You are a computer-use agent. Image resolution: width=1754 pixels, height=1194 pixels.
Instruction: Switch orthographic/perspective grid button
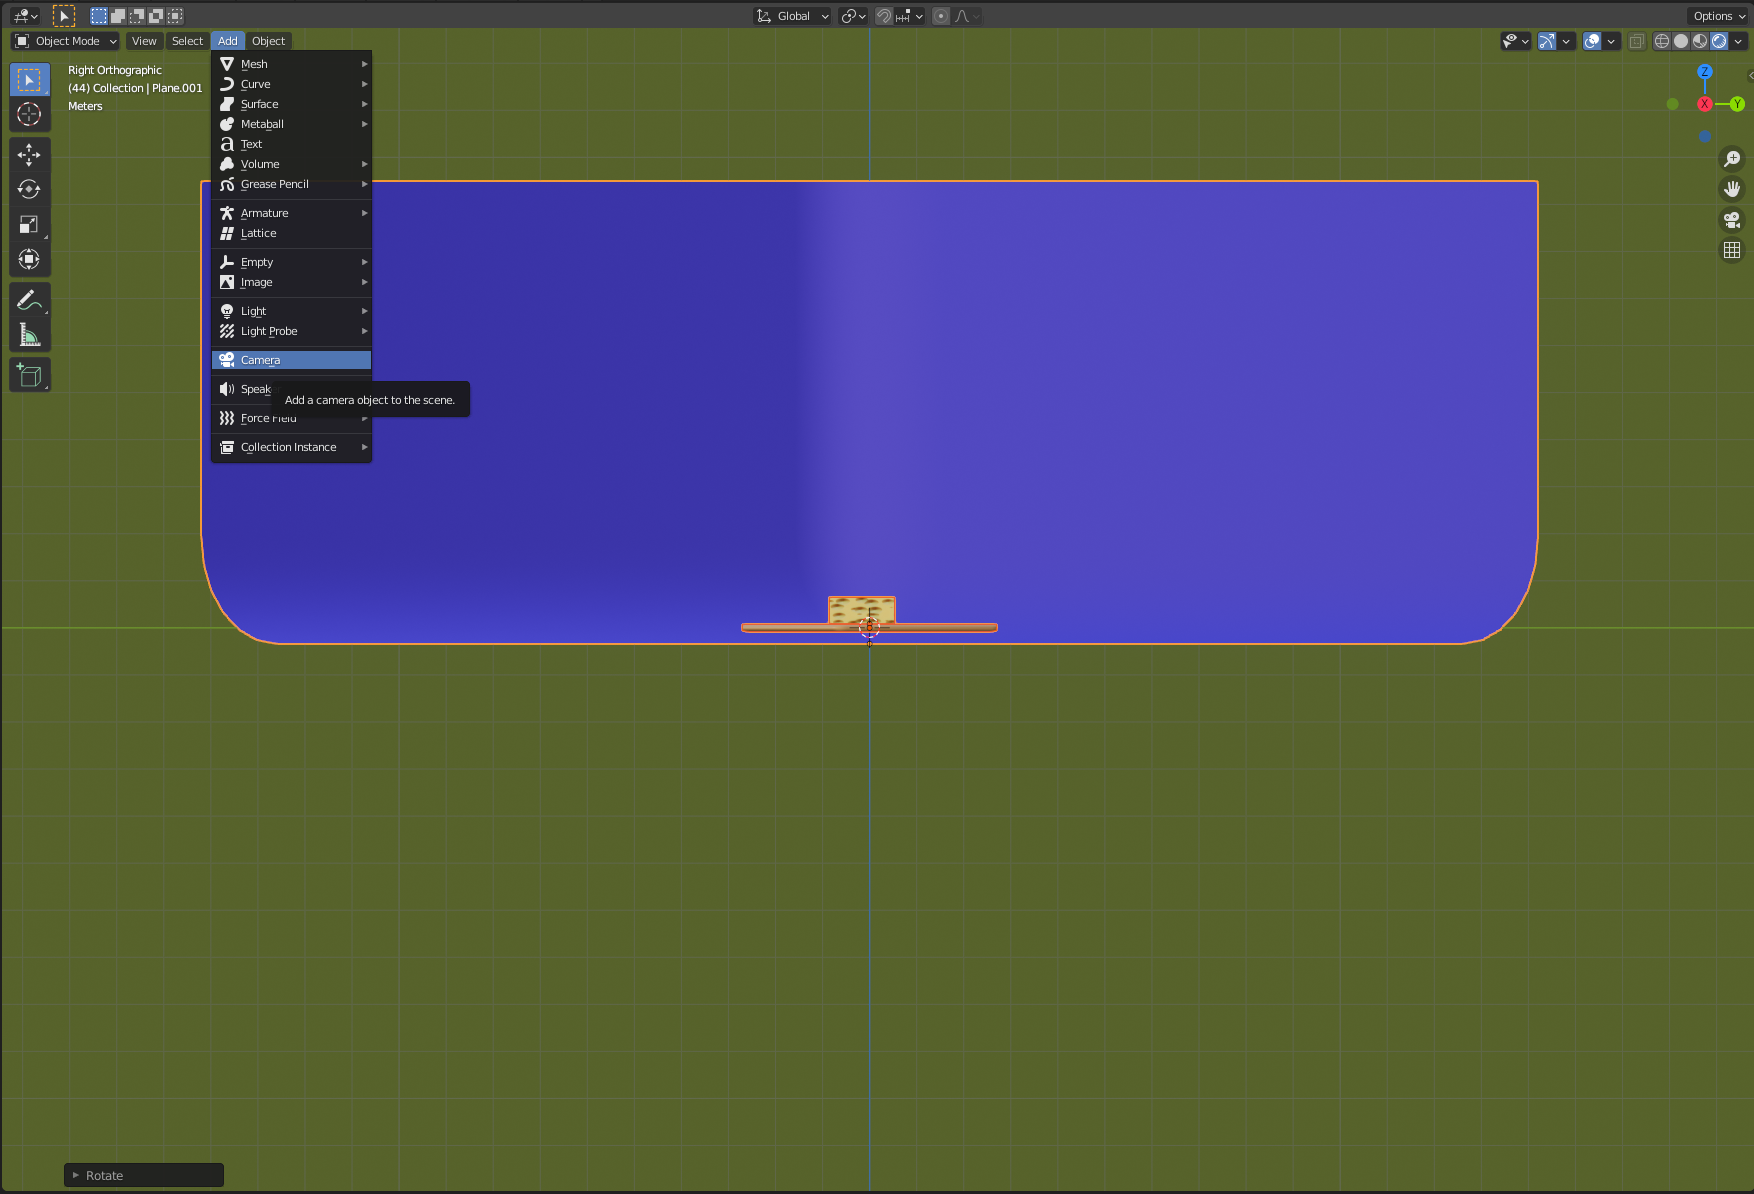point(1732,250)
